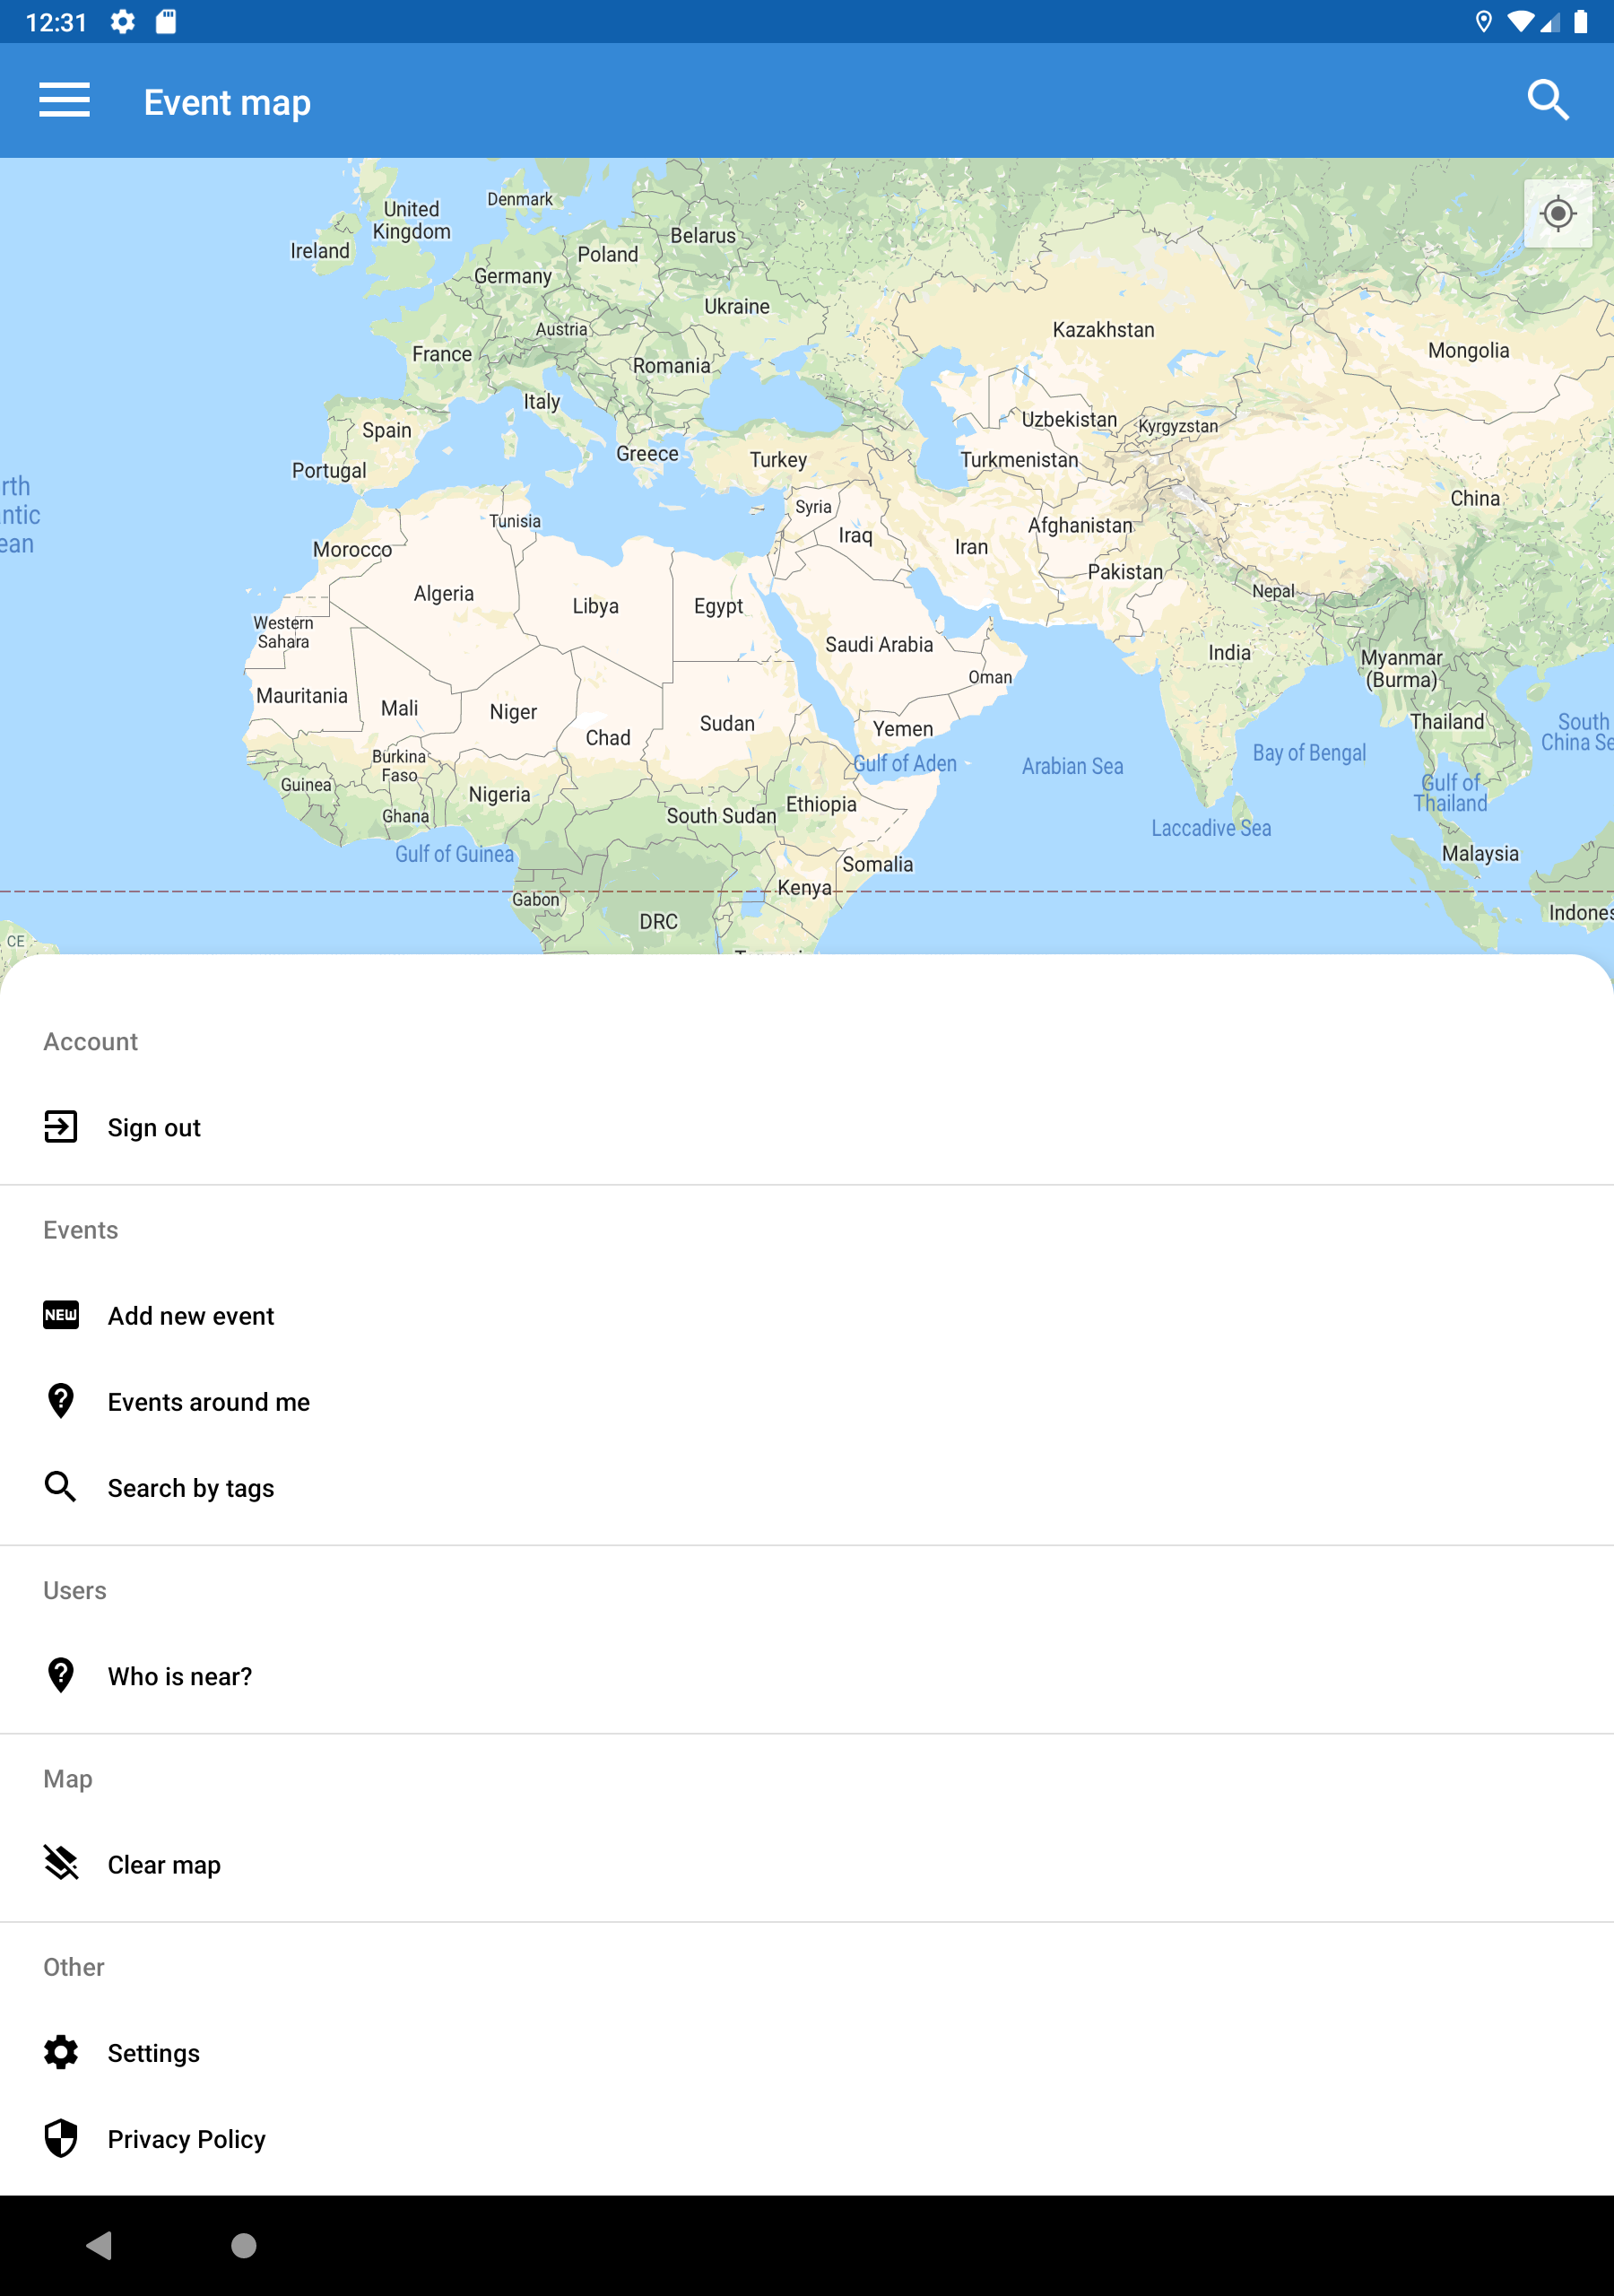Tap the Who is near pin icon

[61, 1675]
